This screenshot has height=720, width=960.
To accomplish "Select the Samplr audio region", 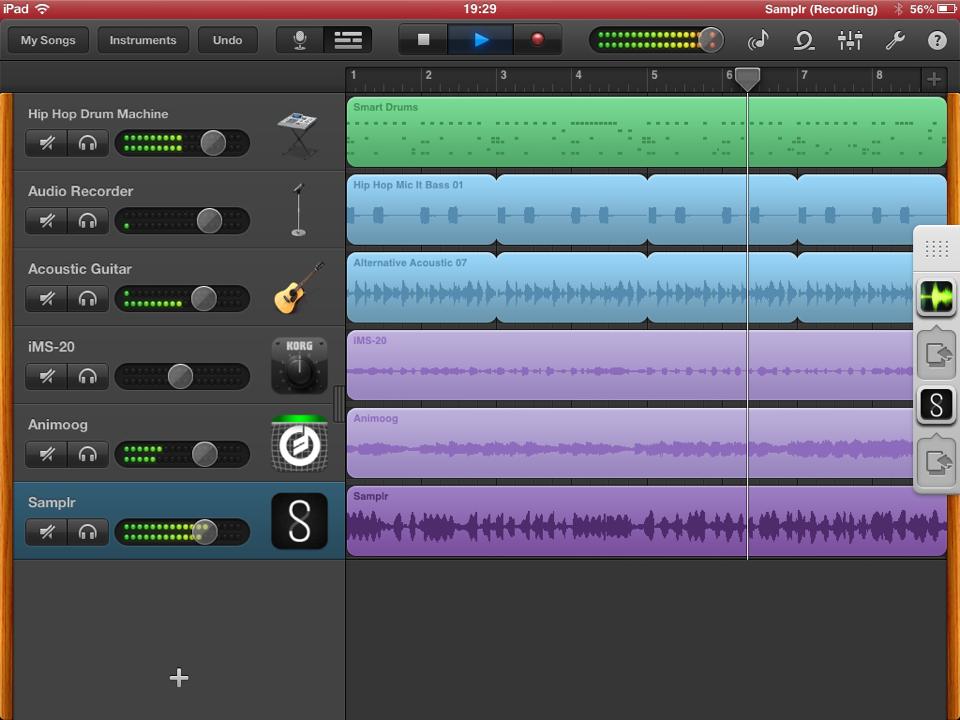I will (x=647, y=521).
